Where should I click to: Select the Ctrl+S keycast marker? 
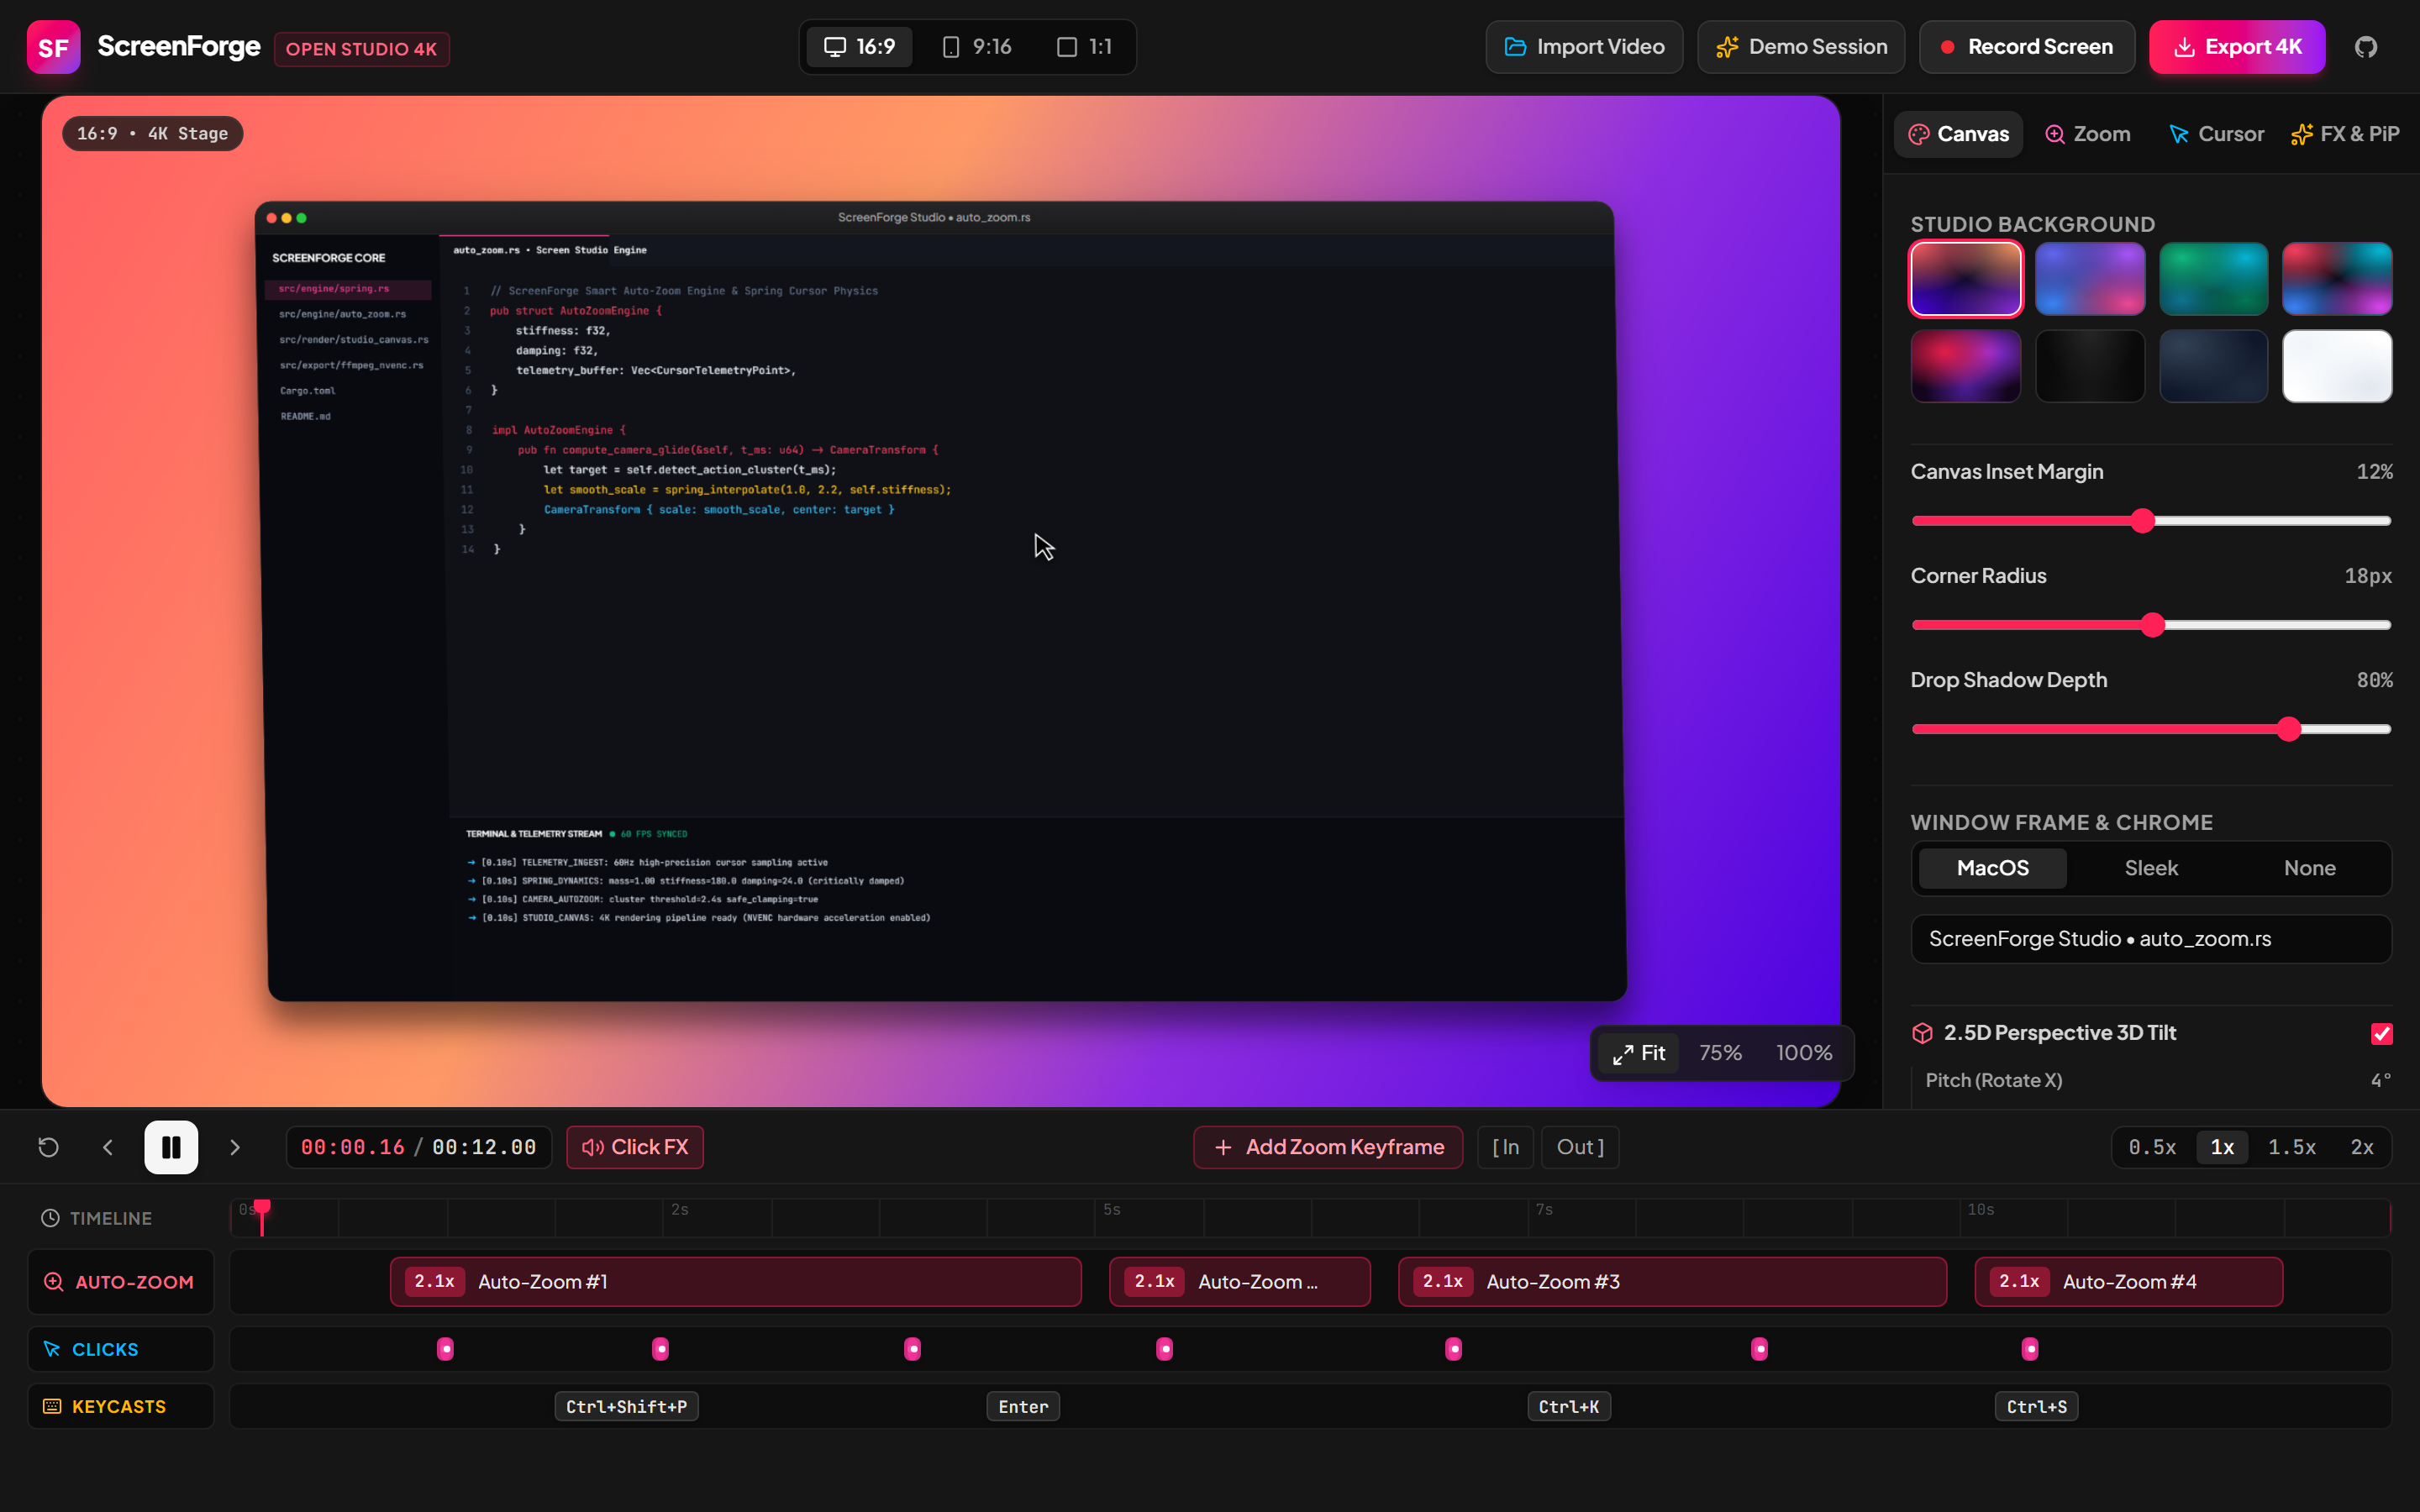coord(2036,1407)
